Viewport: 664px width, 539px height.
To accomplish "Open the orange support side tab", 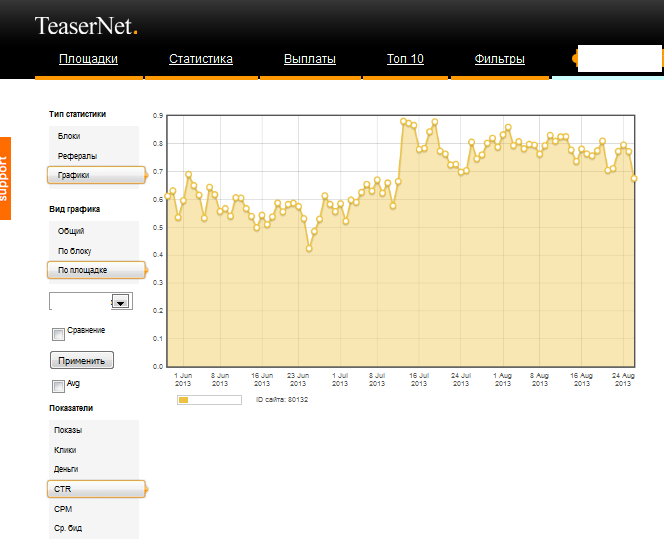I will 5,179.
